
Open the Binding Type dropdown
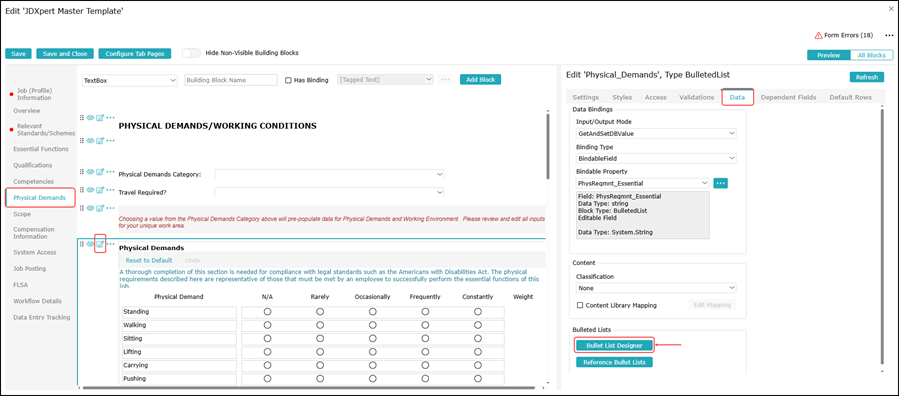[656, 158]
